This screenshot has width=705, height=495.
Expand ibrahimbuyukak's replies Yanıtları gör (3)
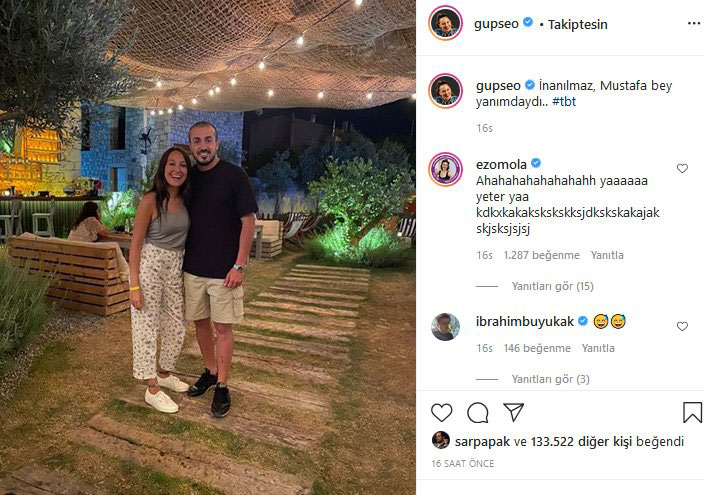pos(550,379)
